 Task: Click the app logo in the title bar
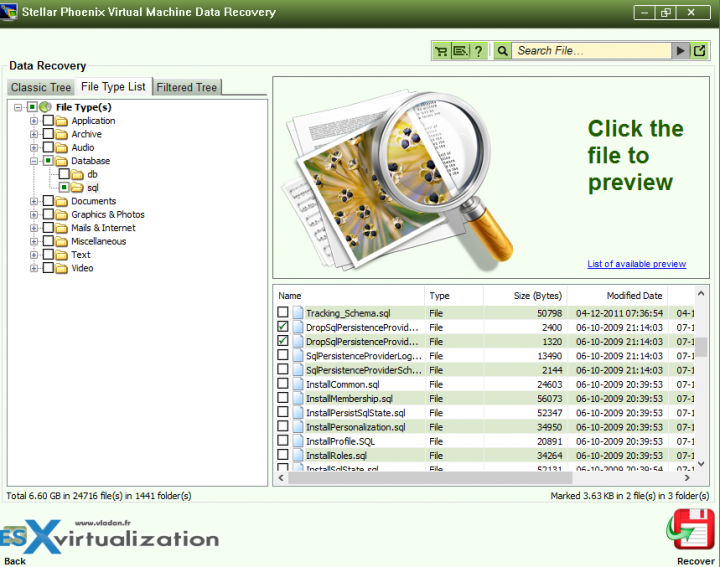[x=9, y=11]
